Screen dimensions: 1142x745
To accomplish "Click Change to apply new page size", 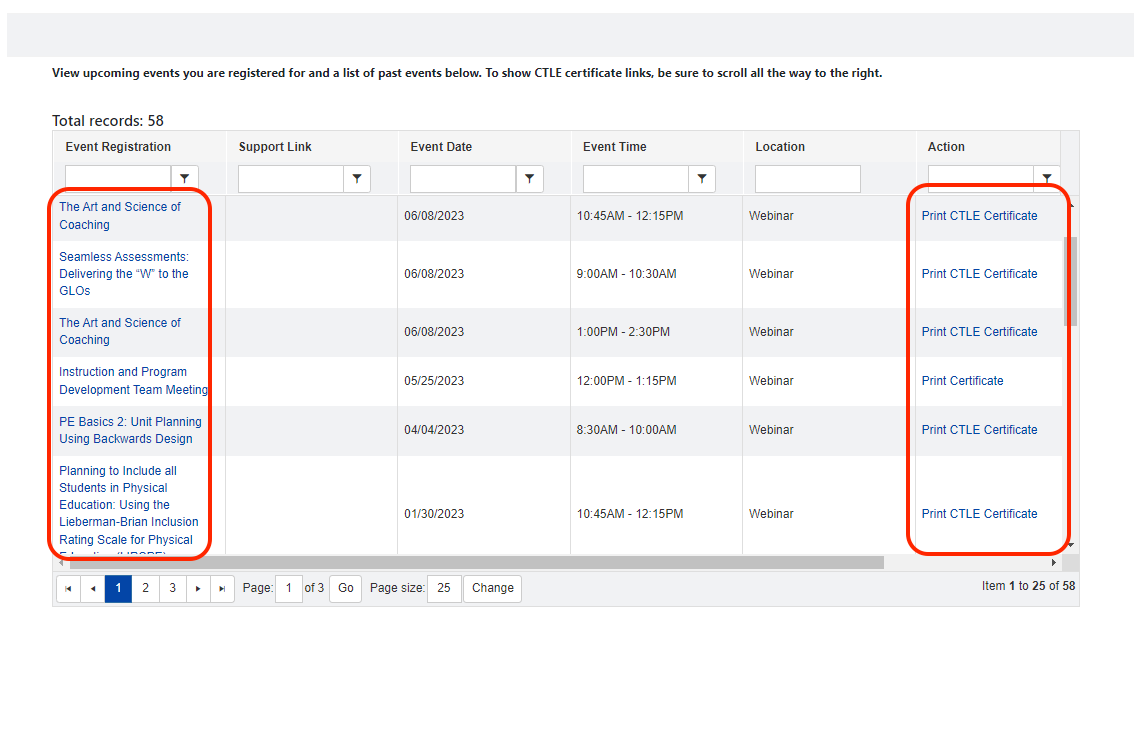I will click(x=492, y=589).
